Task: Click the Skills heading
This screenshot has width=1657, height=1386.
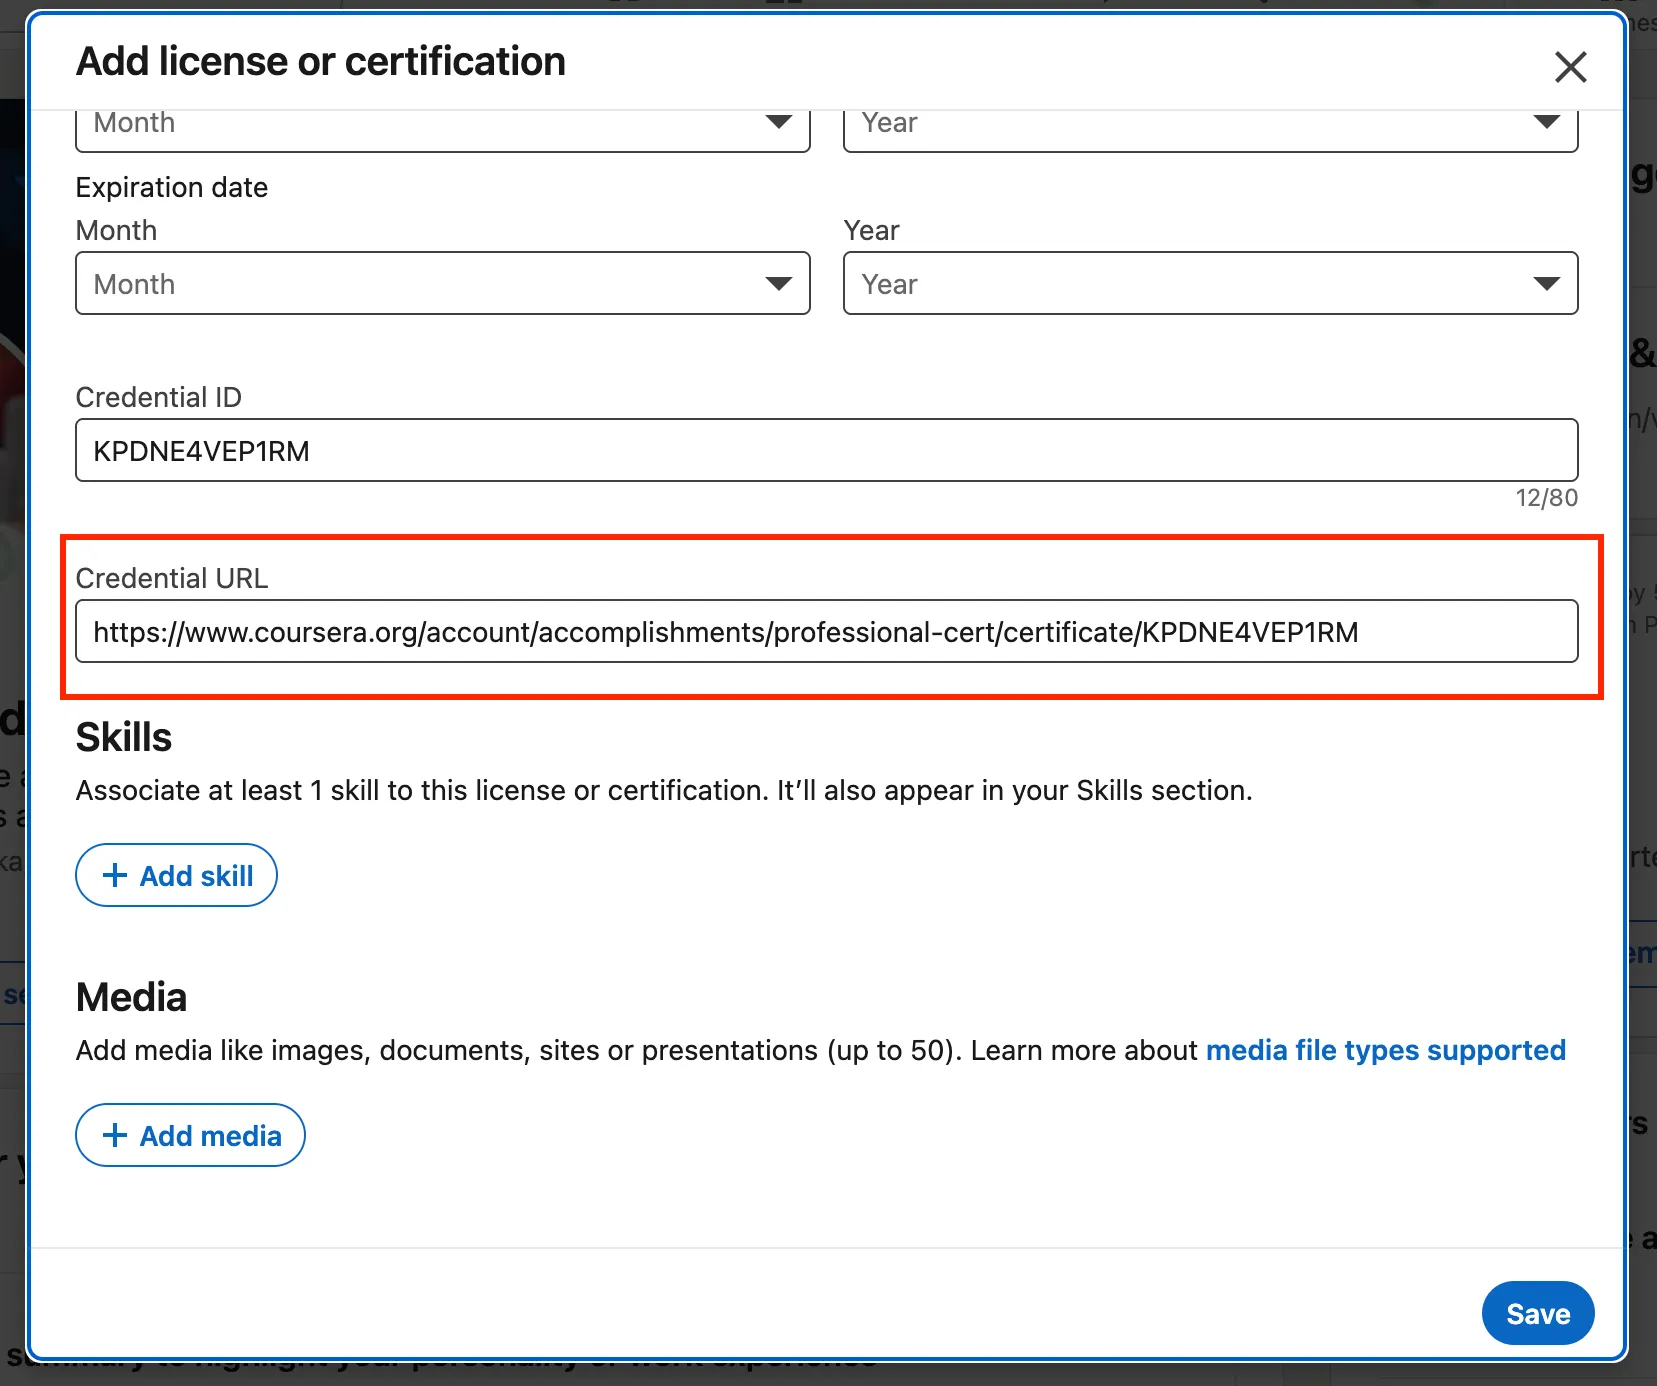Action: click(x=124, y=737)
